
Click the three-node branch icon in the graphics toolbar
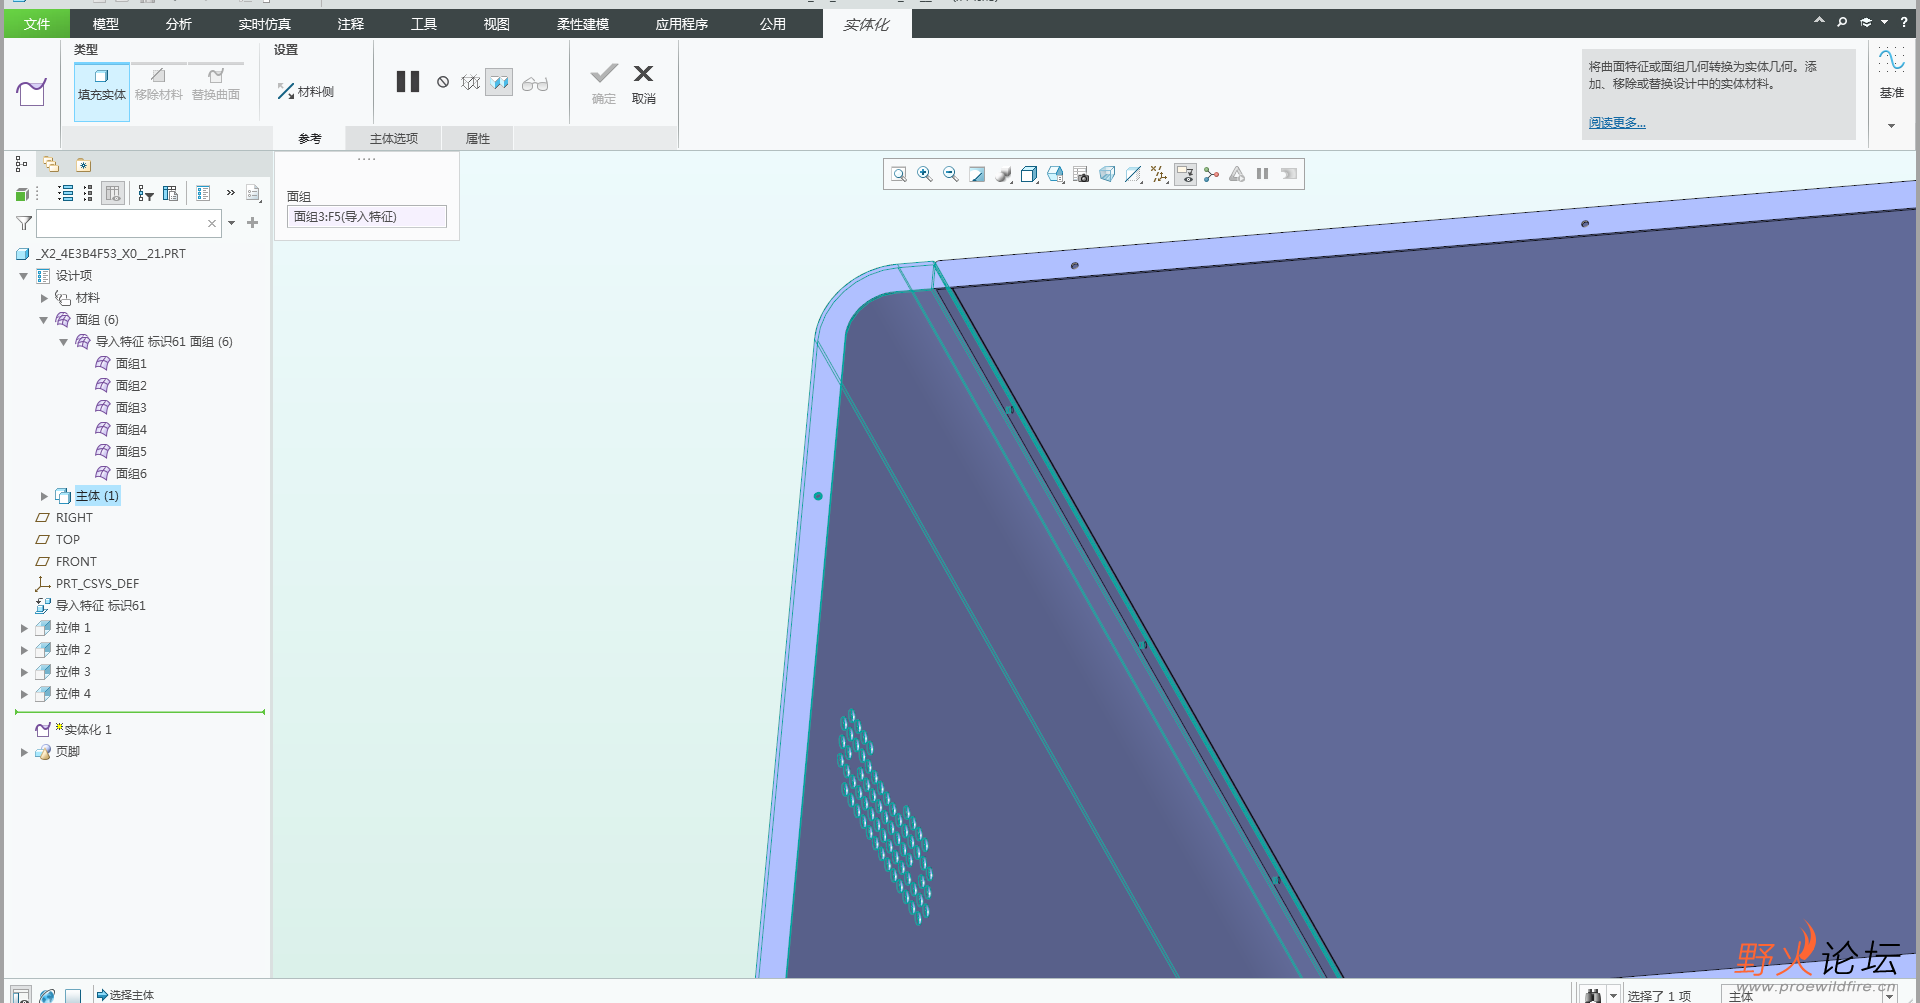pos(1211,174)
